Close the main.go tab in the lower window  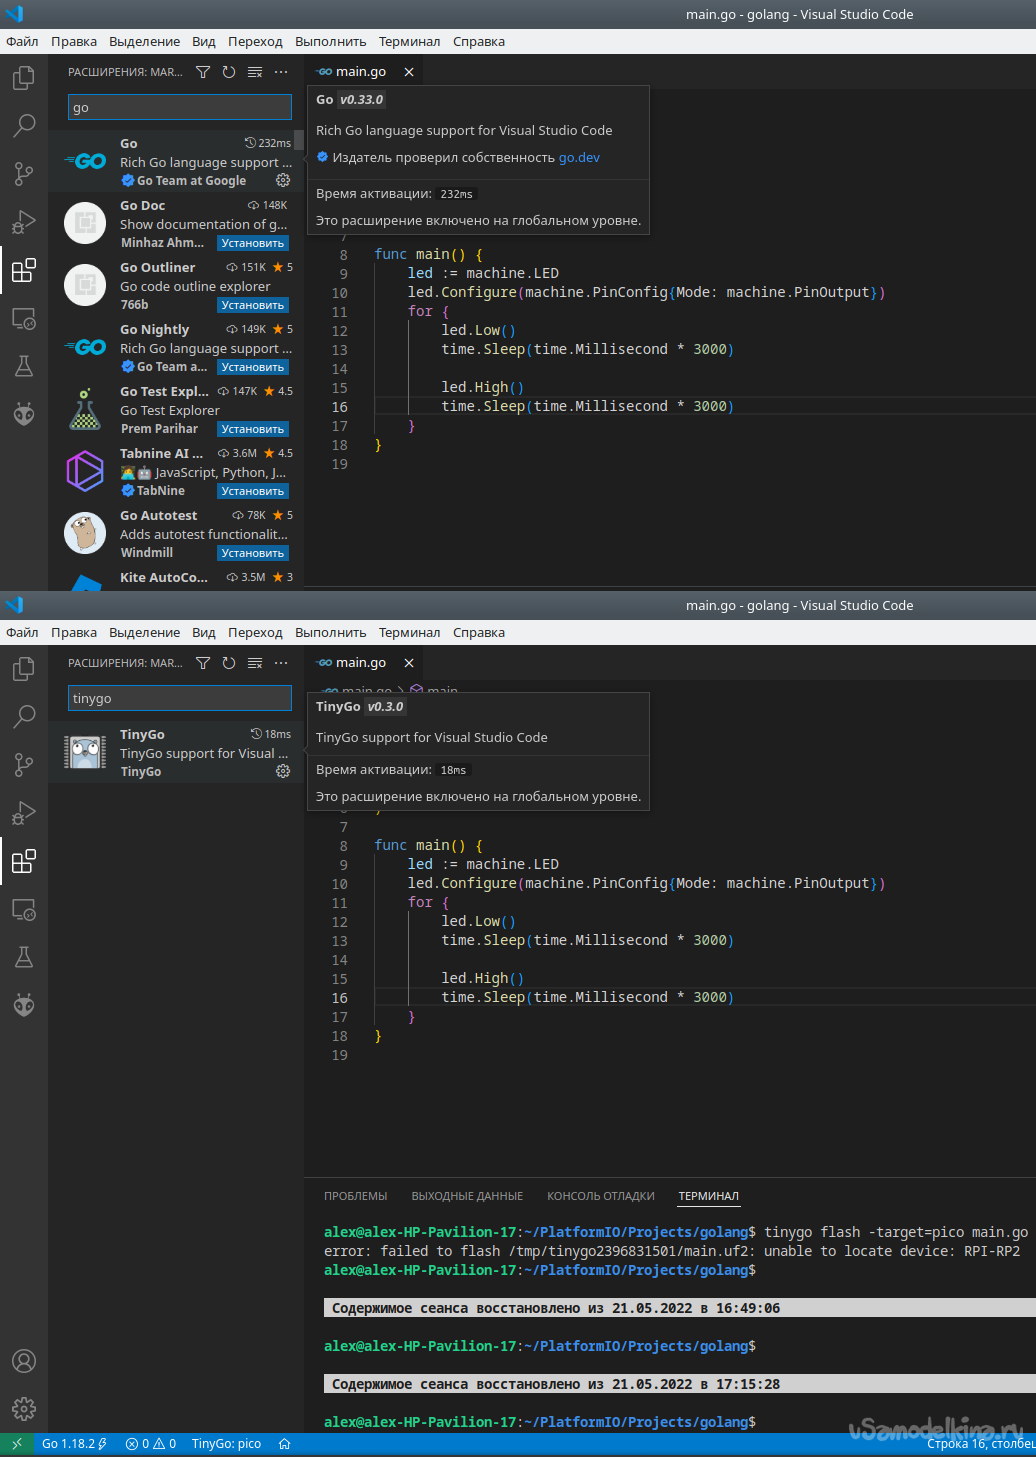point(409,663)
